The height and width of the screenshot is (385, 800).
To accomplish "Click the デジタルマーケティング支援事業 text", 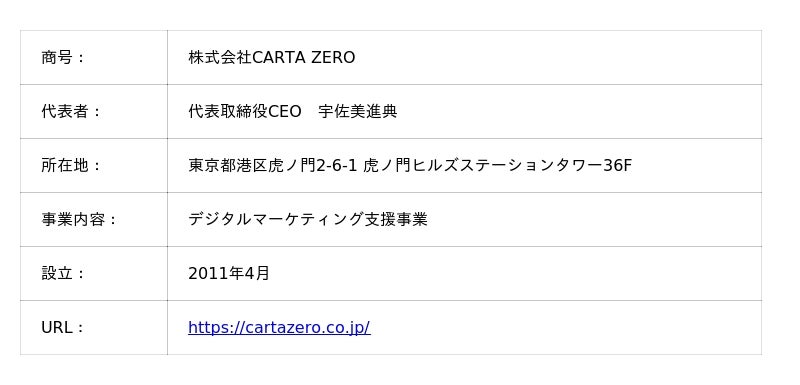I will click(308, 220).
